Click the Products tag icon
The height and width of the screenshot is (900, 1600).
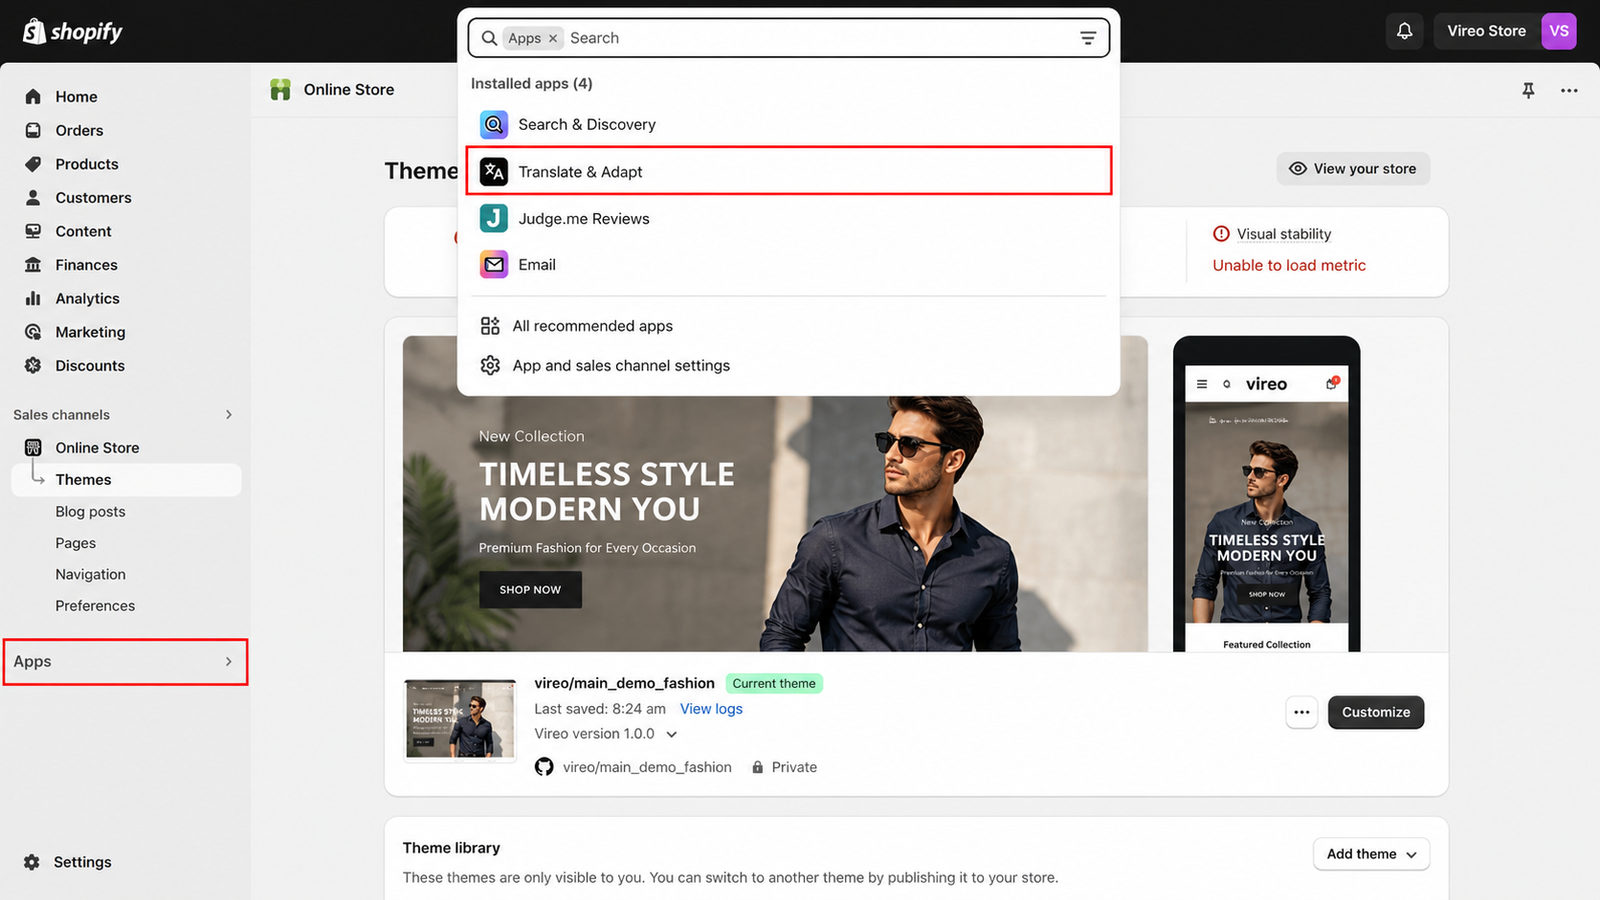(x=33, y=164)
